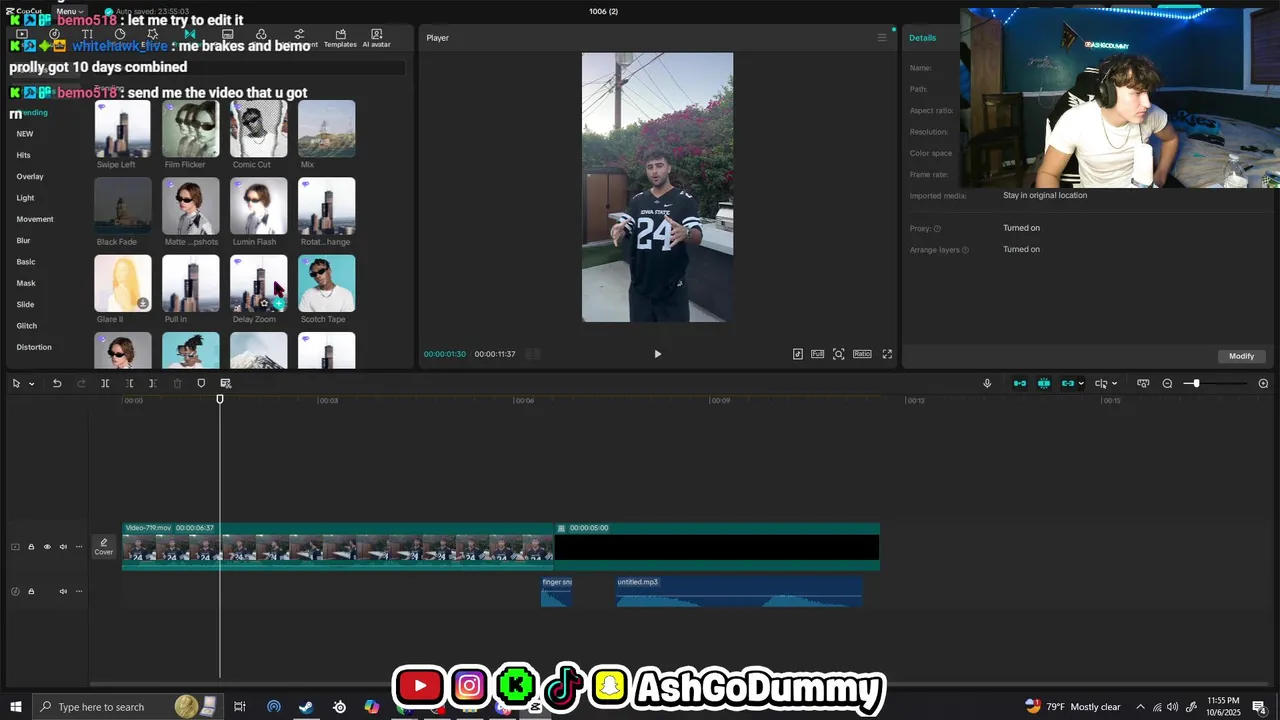This screenshot has width=1280, height=720.
Task: Open the caption removal tool icon in the timeline toolbar
Action: click(x=225, y=384)
